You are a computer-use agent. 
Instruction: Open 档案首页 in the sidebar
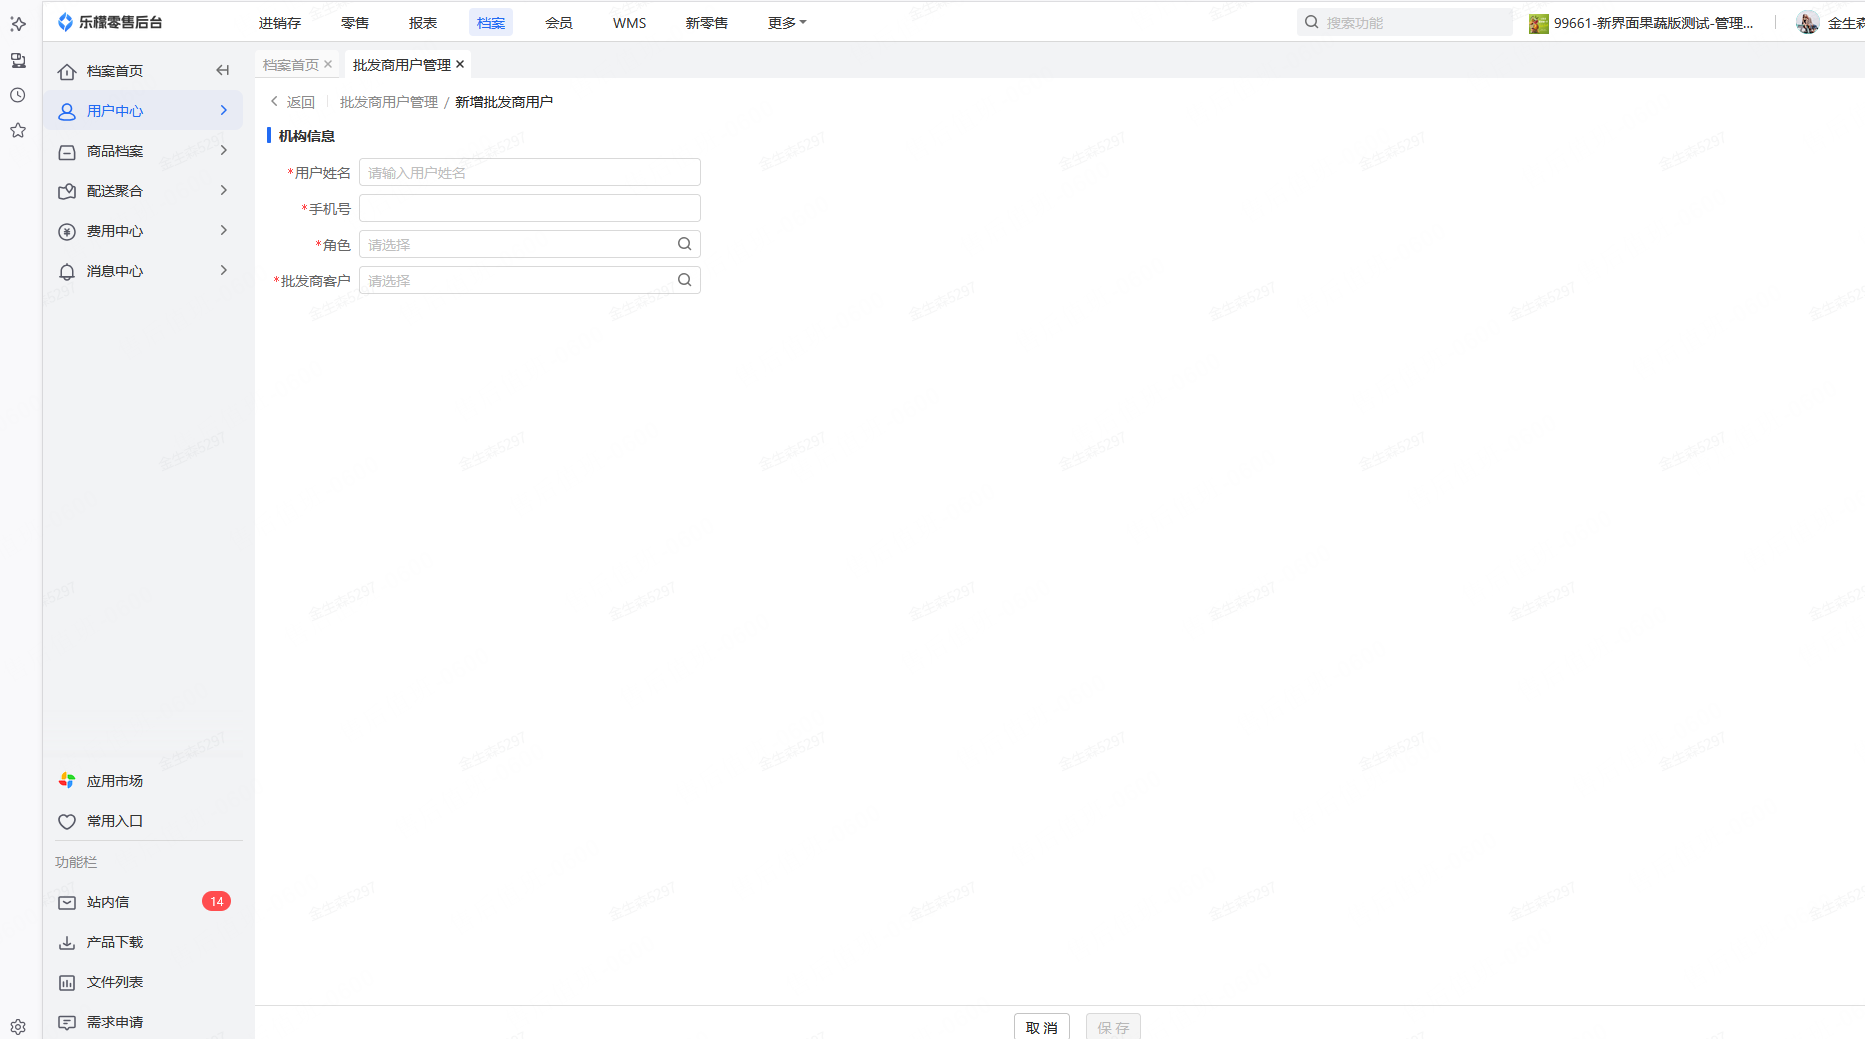point(115,71)
